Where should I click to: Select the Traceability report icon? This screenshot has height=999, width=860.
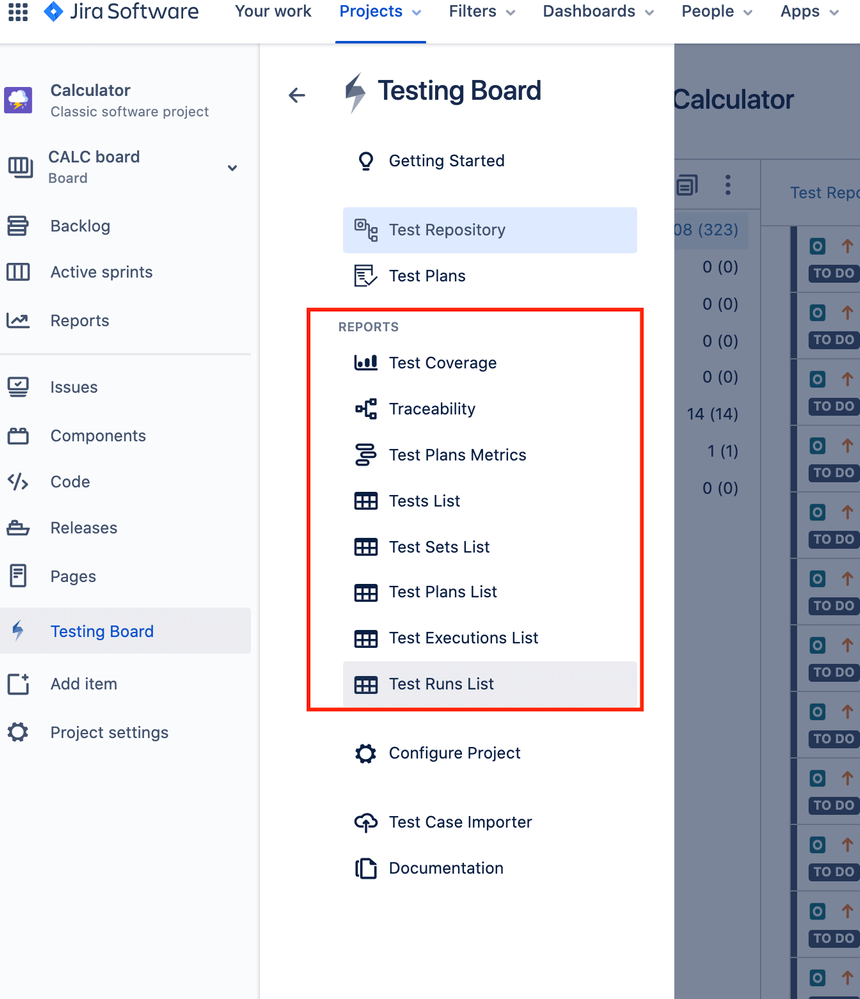[366, 408]
